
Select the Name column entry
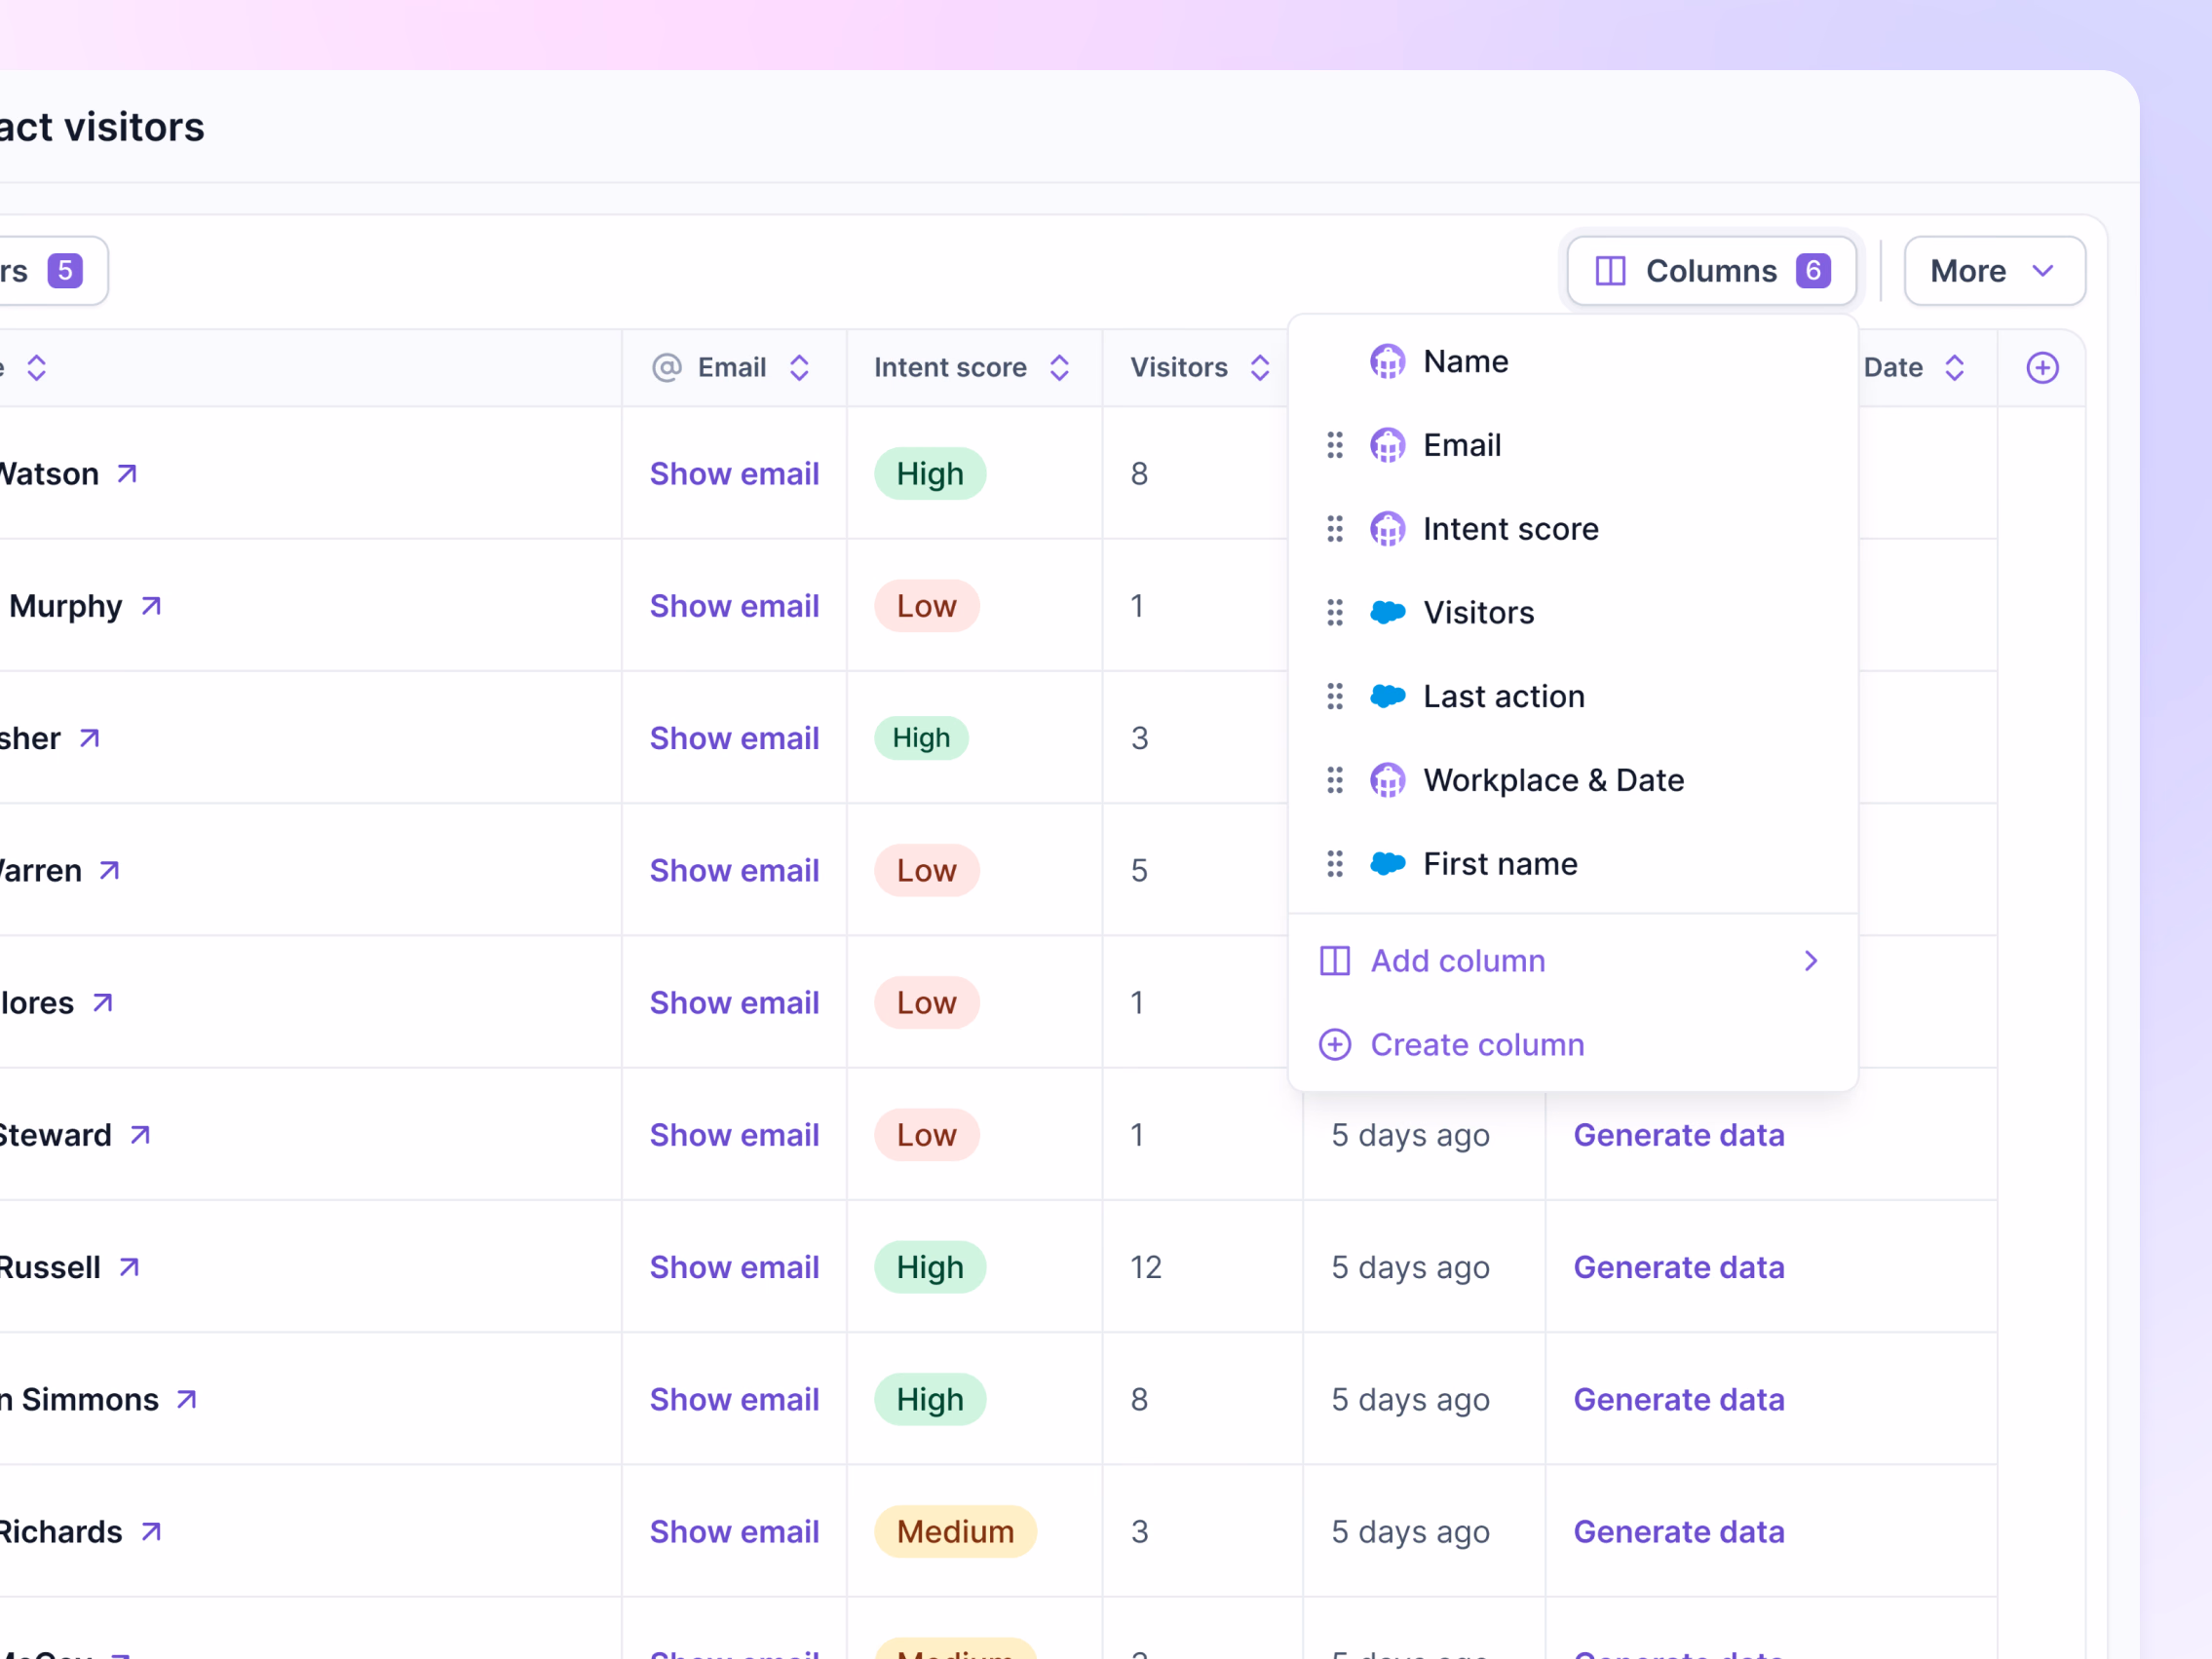[1573, 361]
